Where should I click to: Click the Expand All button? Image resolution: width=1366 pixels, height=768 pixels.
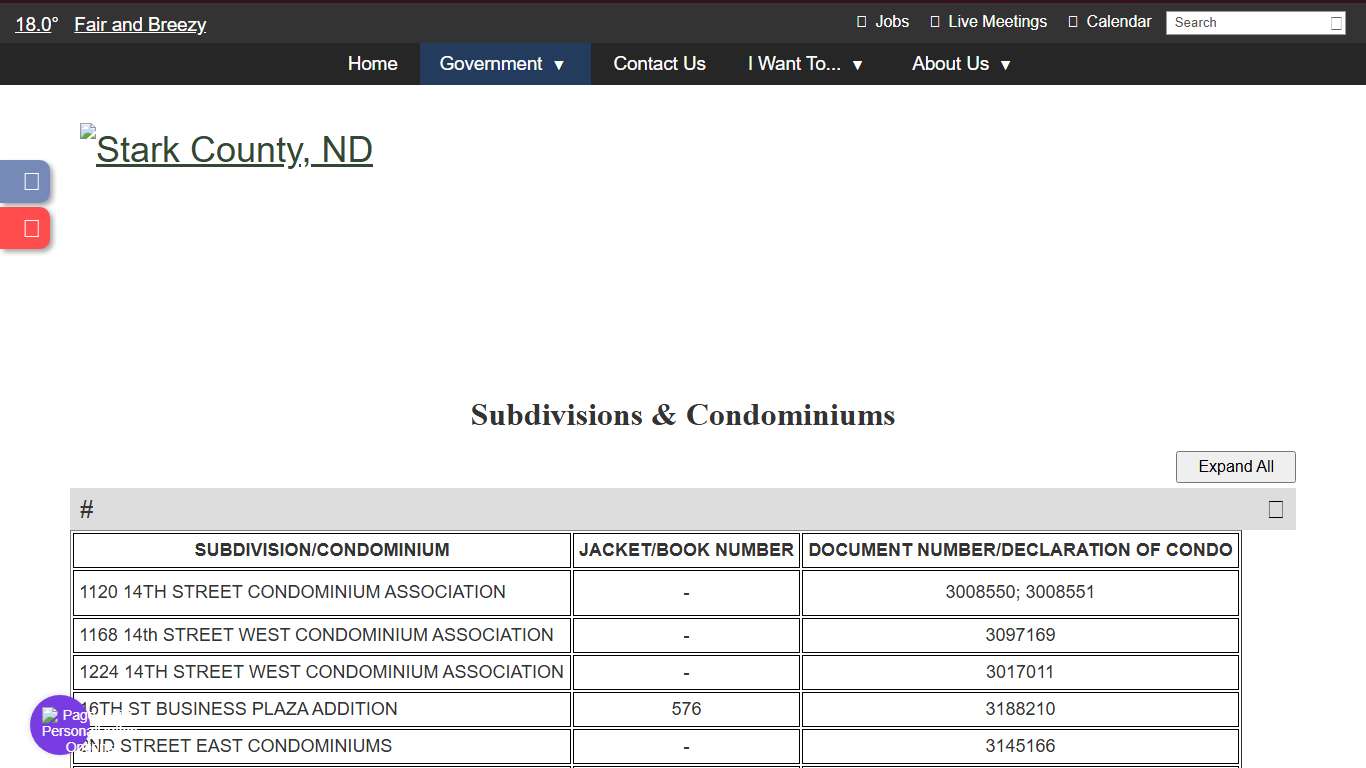[1235, 466]
